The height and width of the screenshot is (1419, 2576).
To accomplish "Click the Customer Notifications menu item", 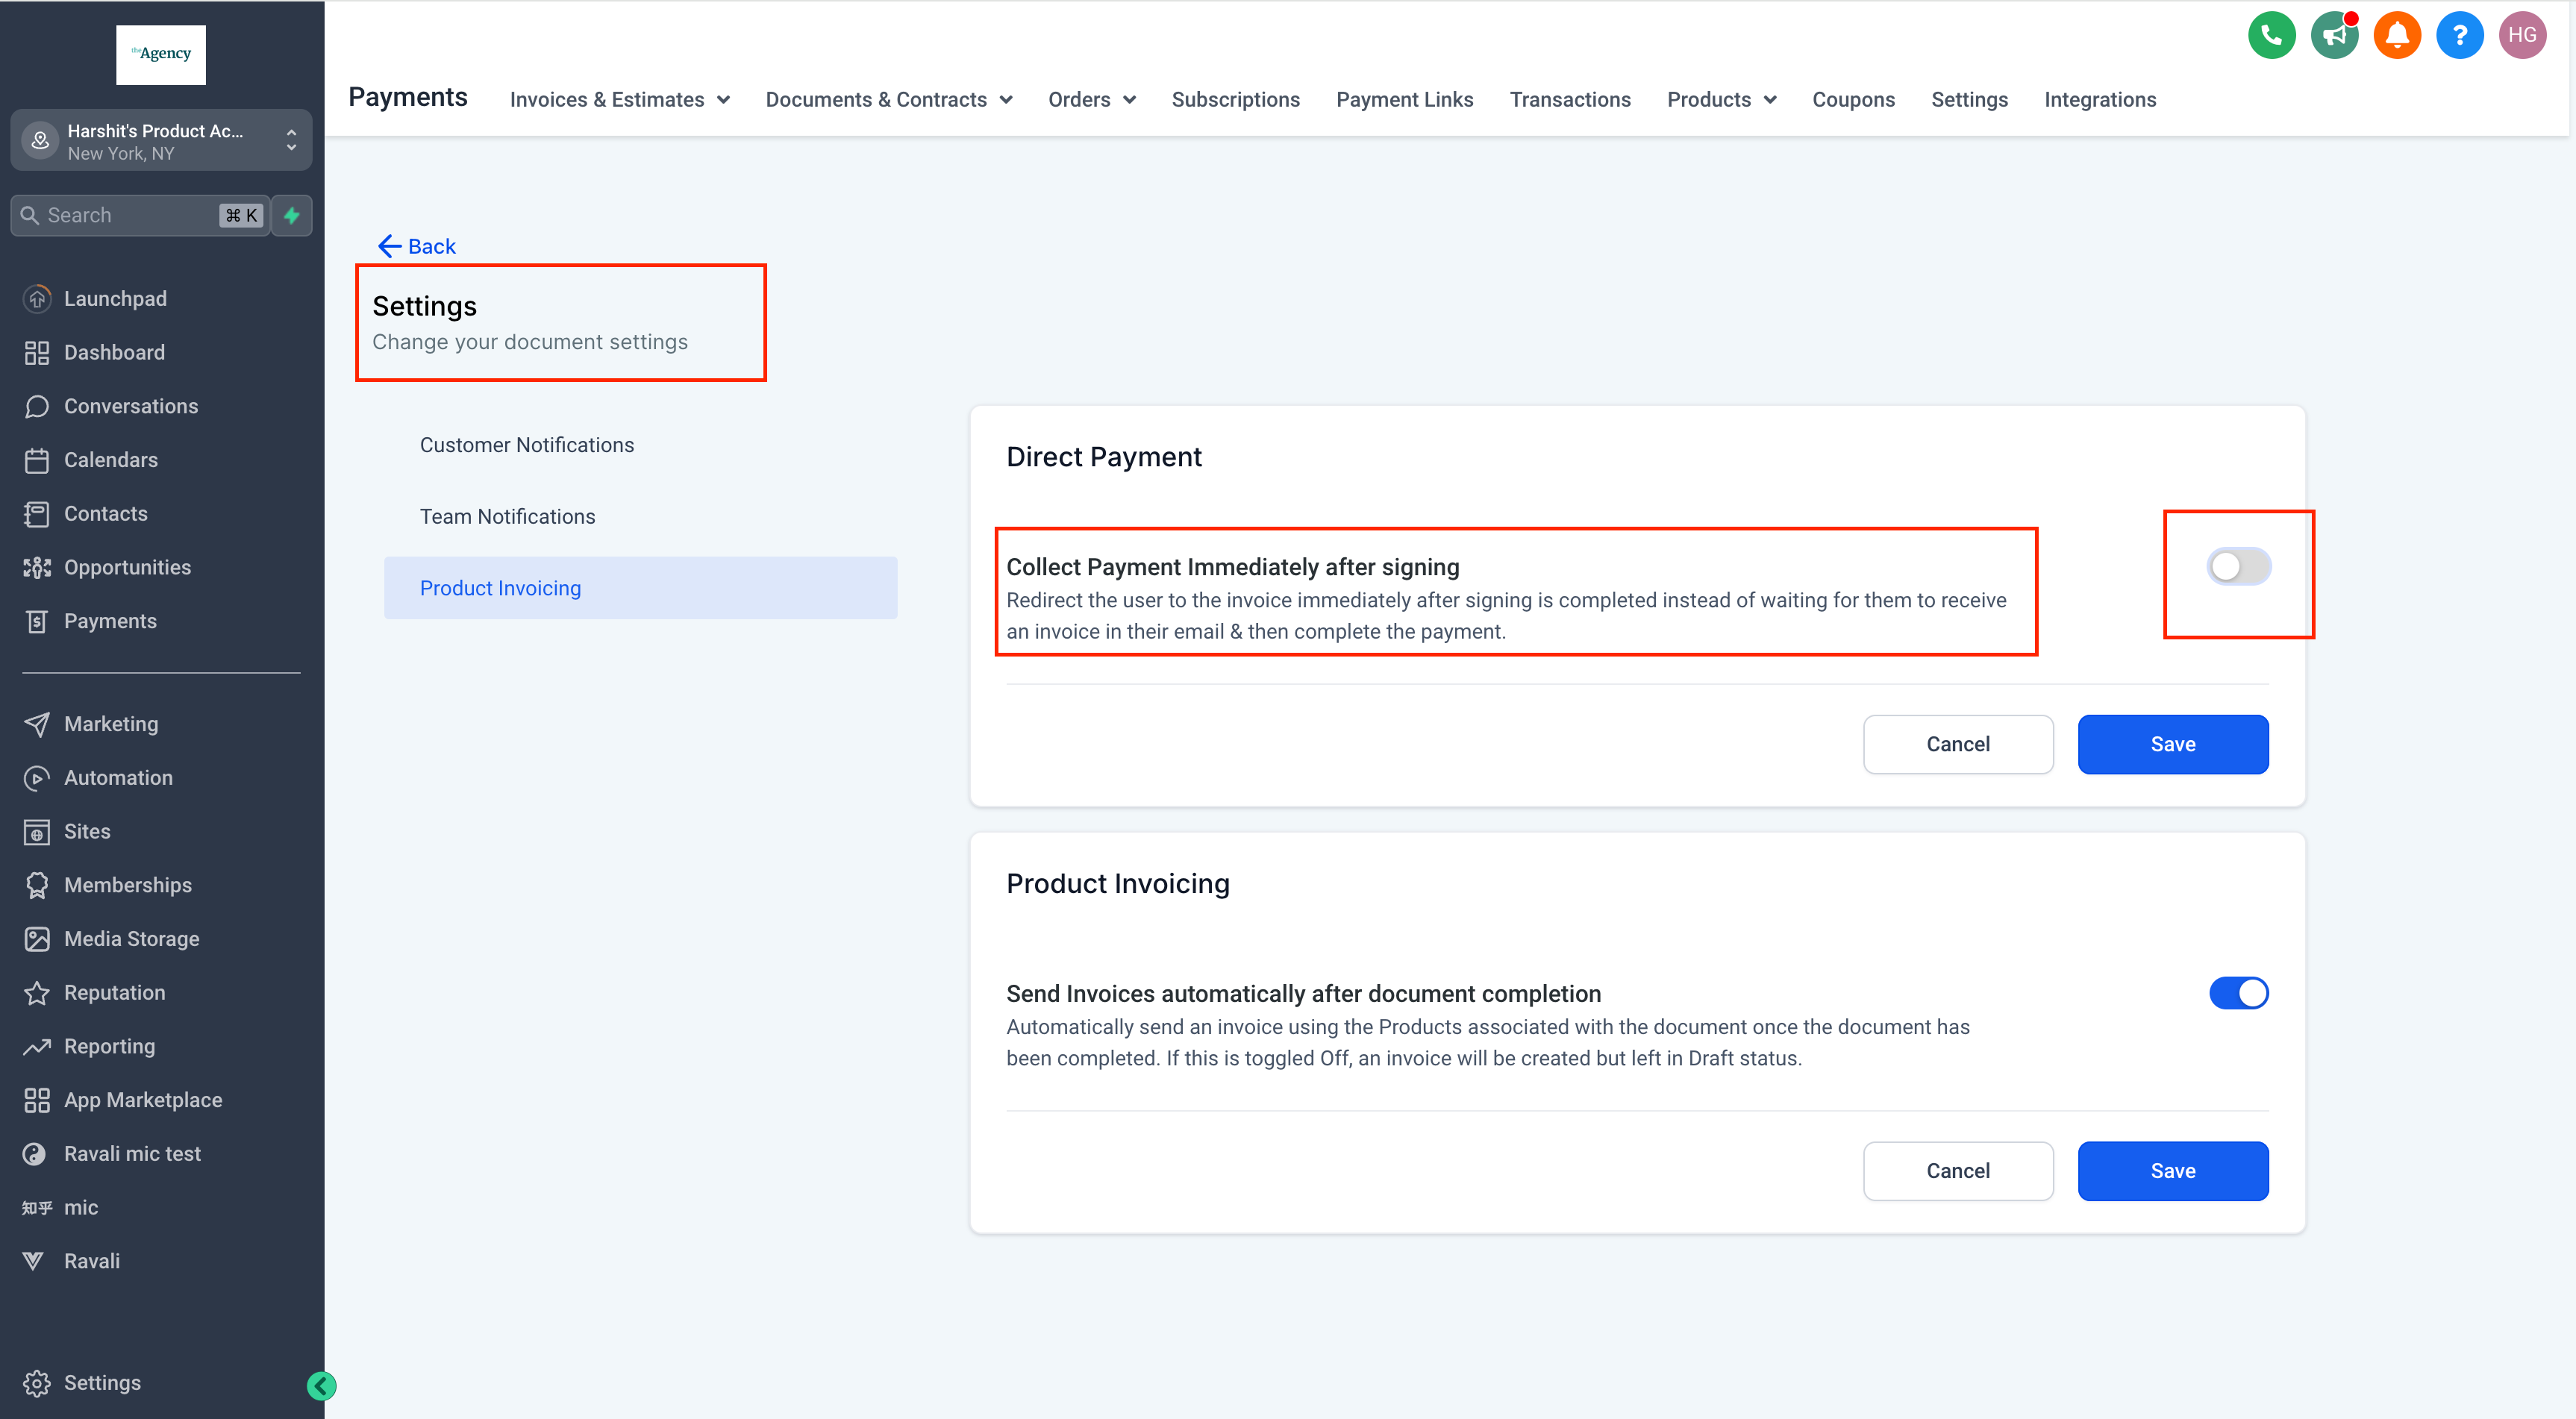I will click(x=528, y=444).
